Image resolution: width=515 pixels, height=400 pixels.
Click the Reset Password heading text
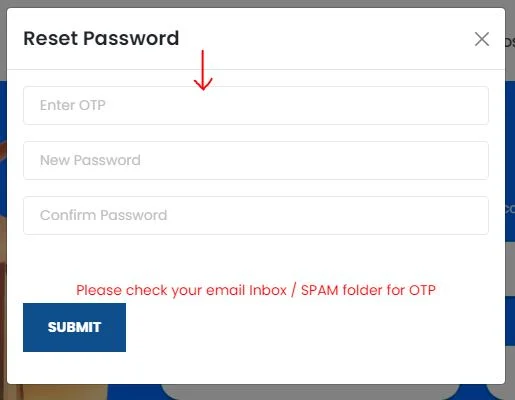click(101, 38)
